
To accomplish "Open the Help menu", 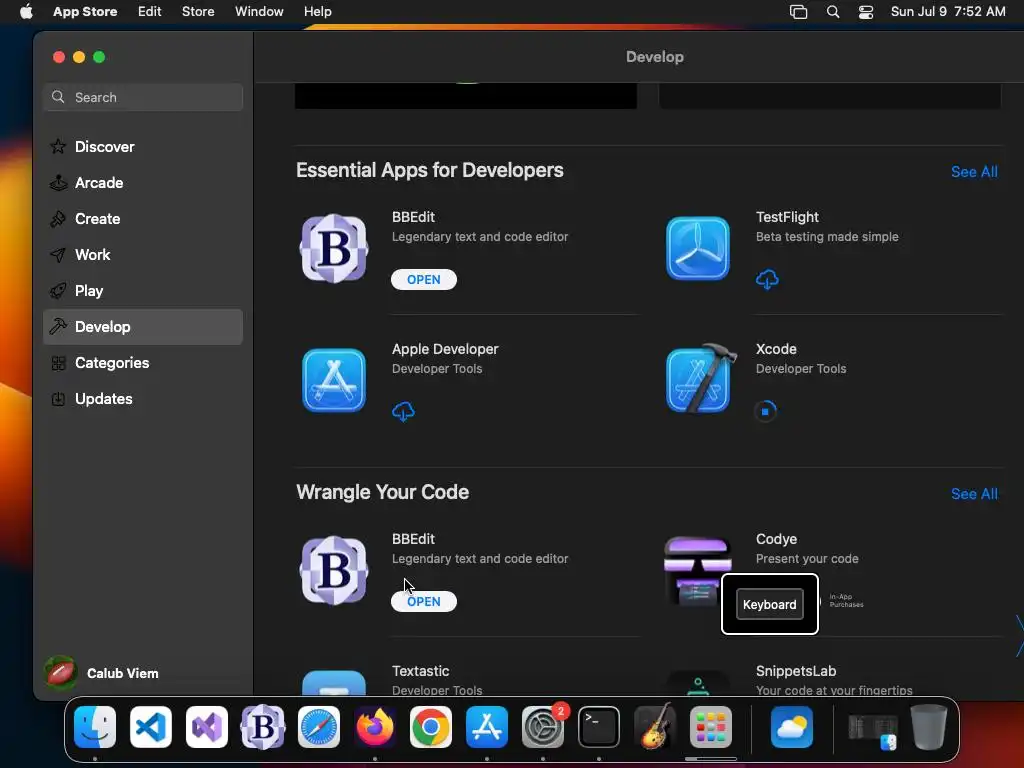I will coord(317,11).
